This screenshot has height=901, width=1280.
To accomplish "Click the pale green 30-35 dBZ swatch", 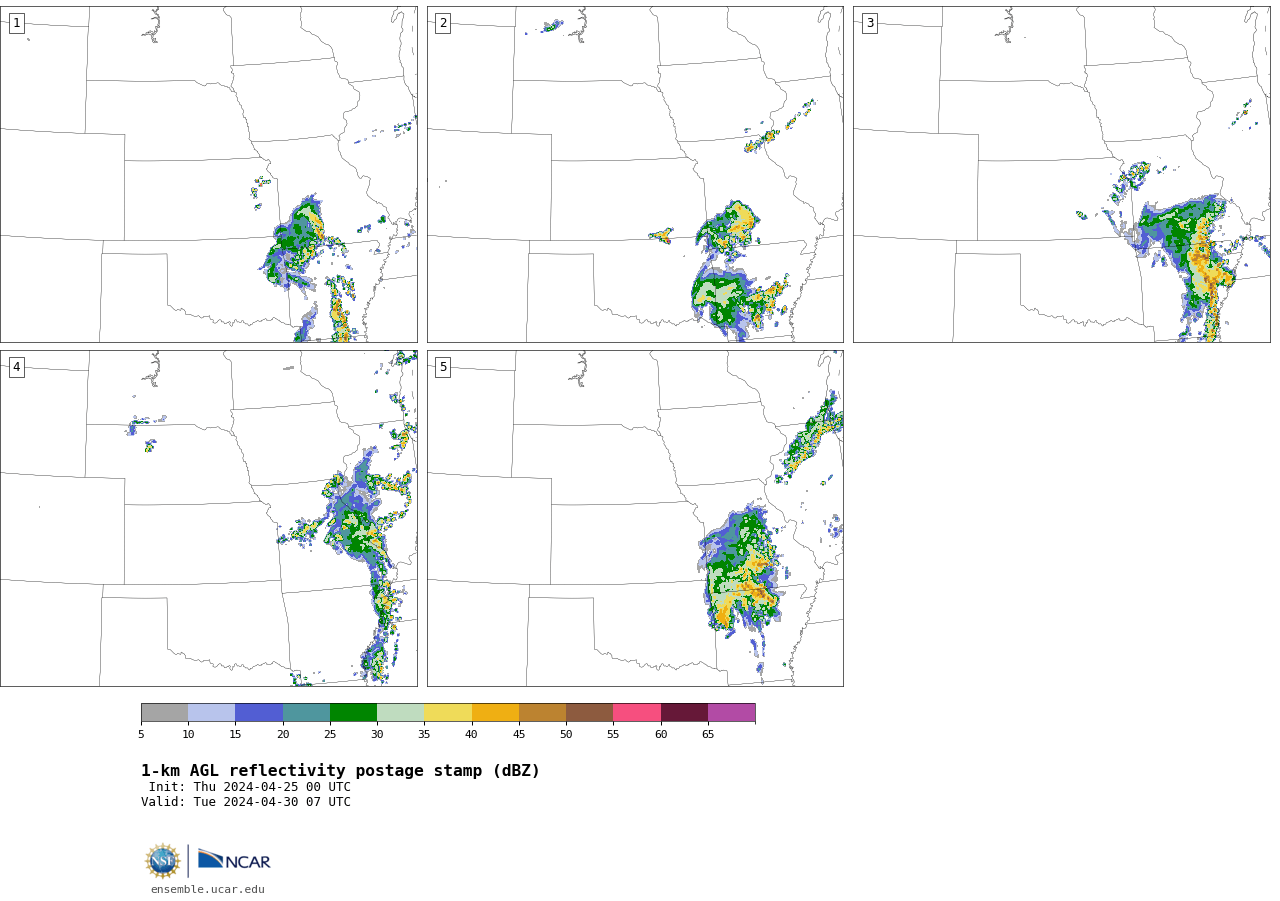I will (400, 712).
